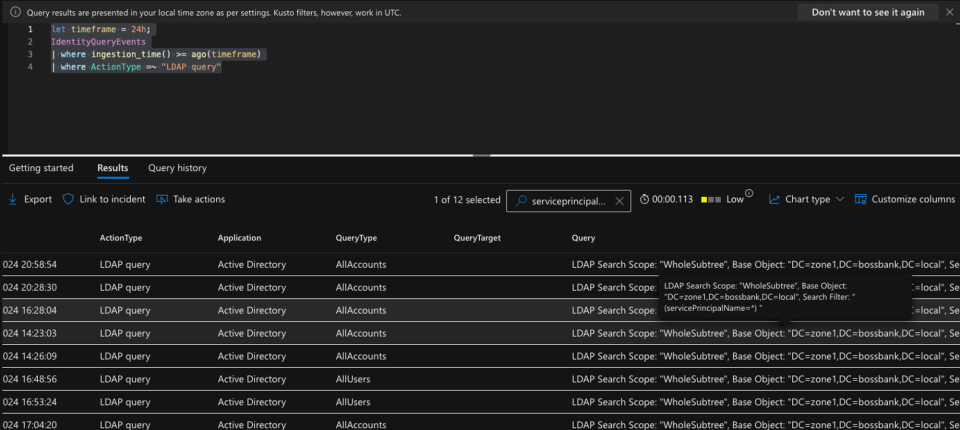Expand the Chart type dropdown chevron
960x430 pixels.
(x=839, y=199)
